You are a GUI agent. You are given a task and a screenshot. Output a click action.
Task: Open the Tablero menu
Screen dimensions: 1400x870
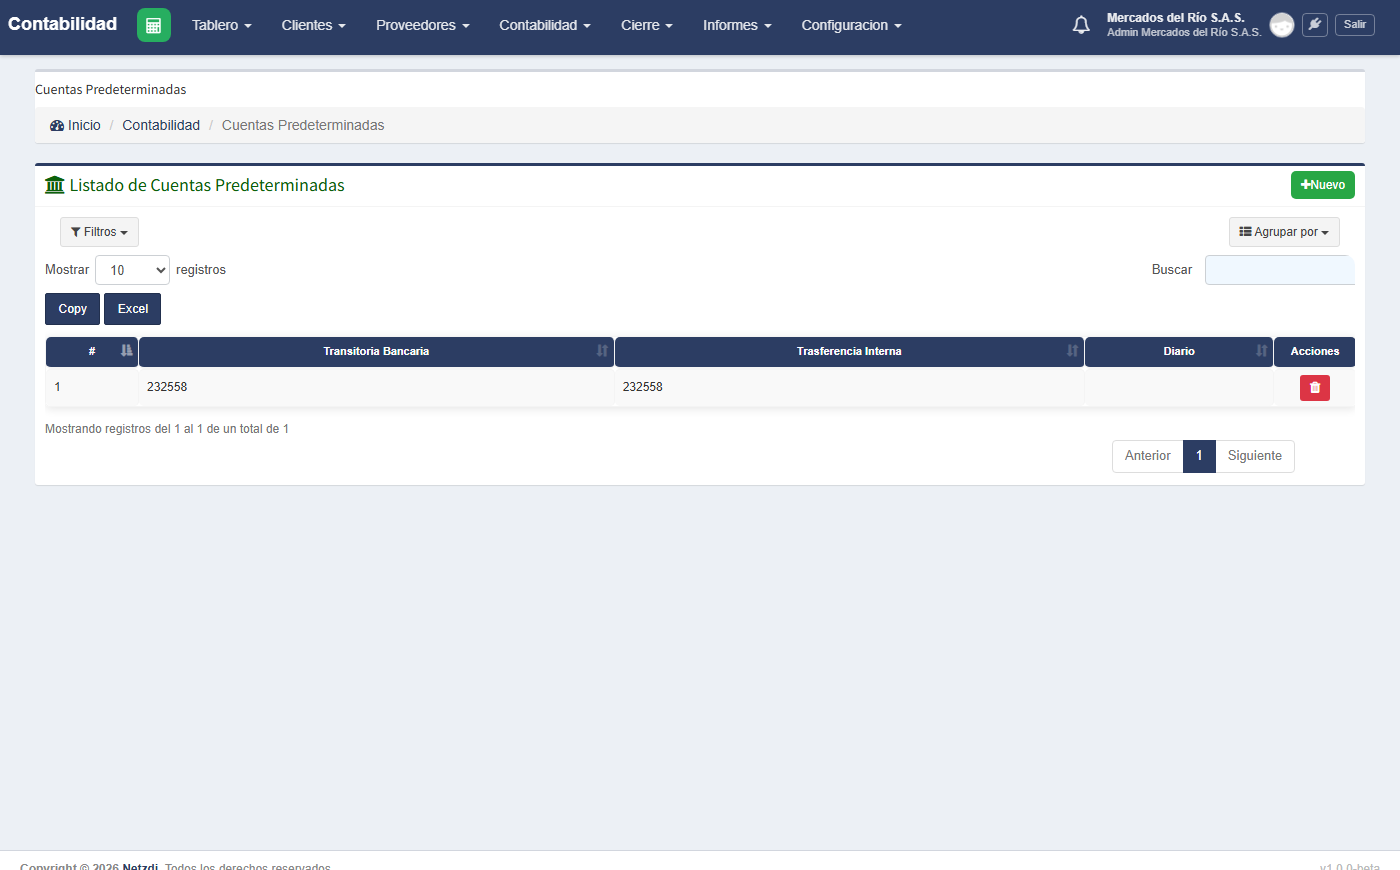click(x=221, y=25)
